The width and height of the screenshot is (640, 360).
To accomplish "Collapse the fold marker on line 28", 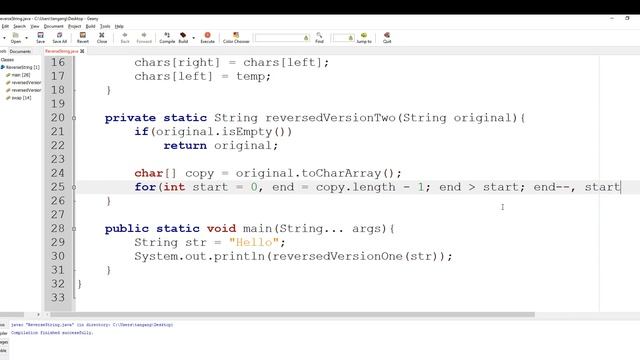I will 74,229.
